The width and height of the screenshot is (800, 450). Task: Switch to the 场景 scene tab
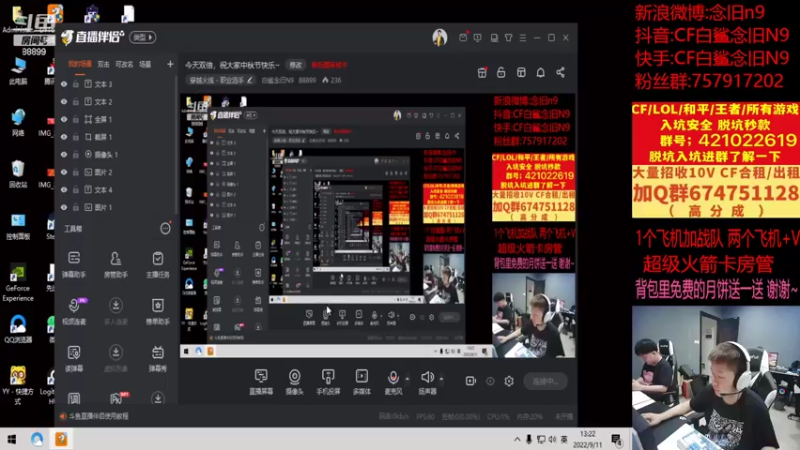[145, 64]
